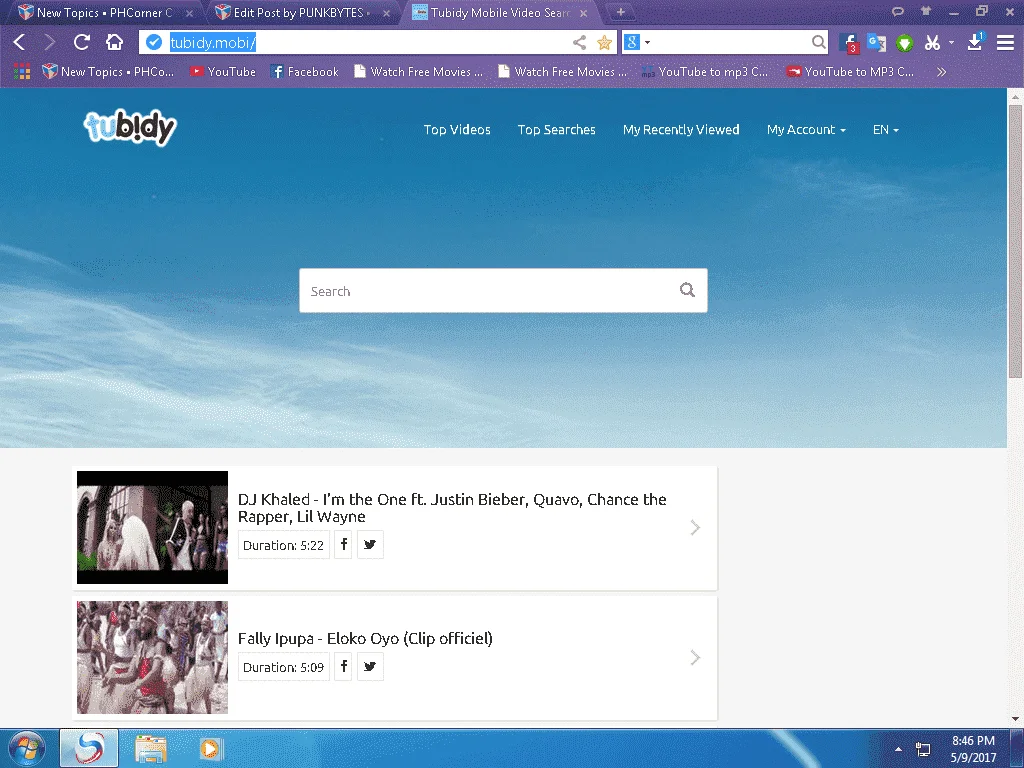Click the page vertical scrollbar thumb
1024x768 pixels.
point(1015,240)
